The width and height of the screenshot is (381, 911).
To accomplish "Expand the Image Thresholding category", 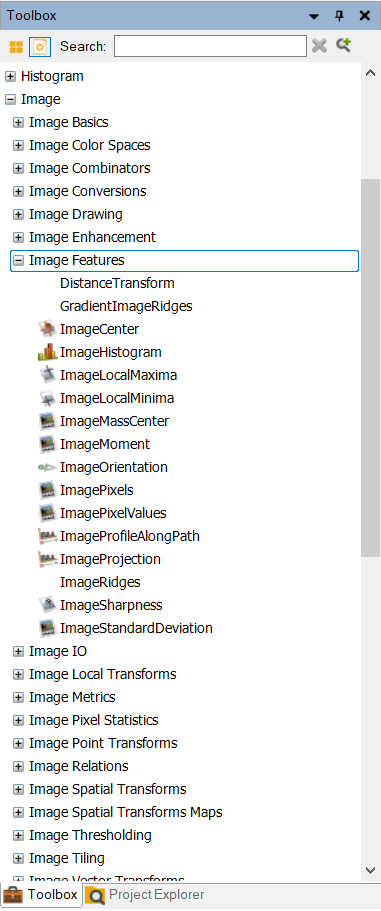I will click(x=18, y=835).
